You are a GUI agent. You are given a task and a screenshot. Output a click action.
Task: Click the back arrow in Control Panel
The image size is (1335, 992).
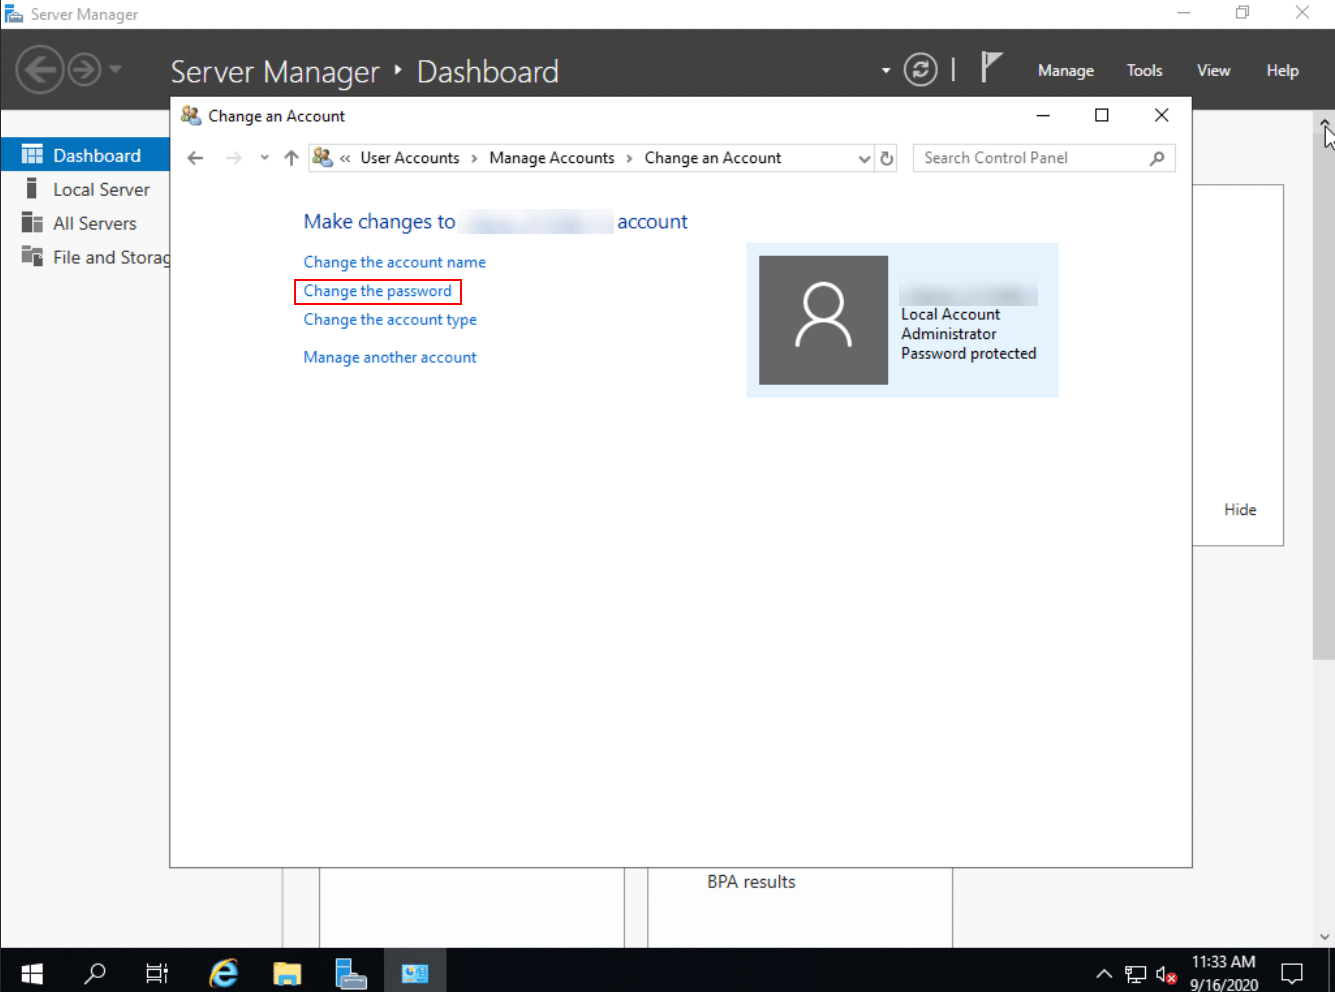pos(196,158)
